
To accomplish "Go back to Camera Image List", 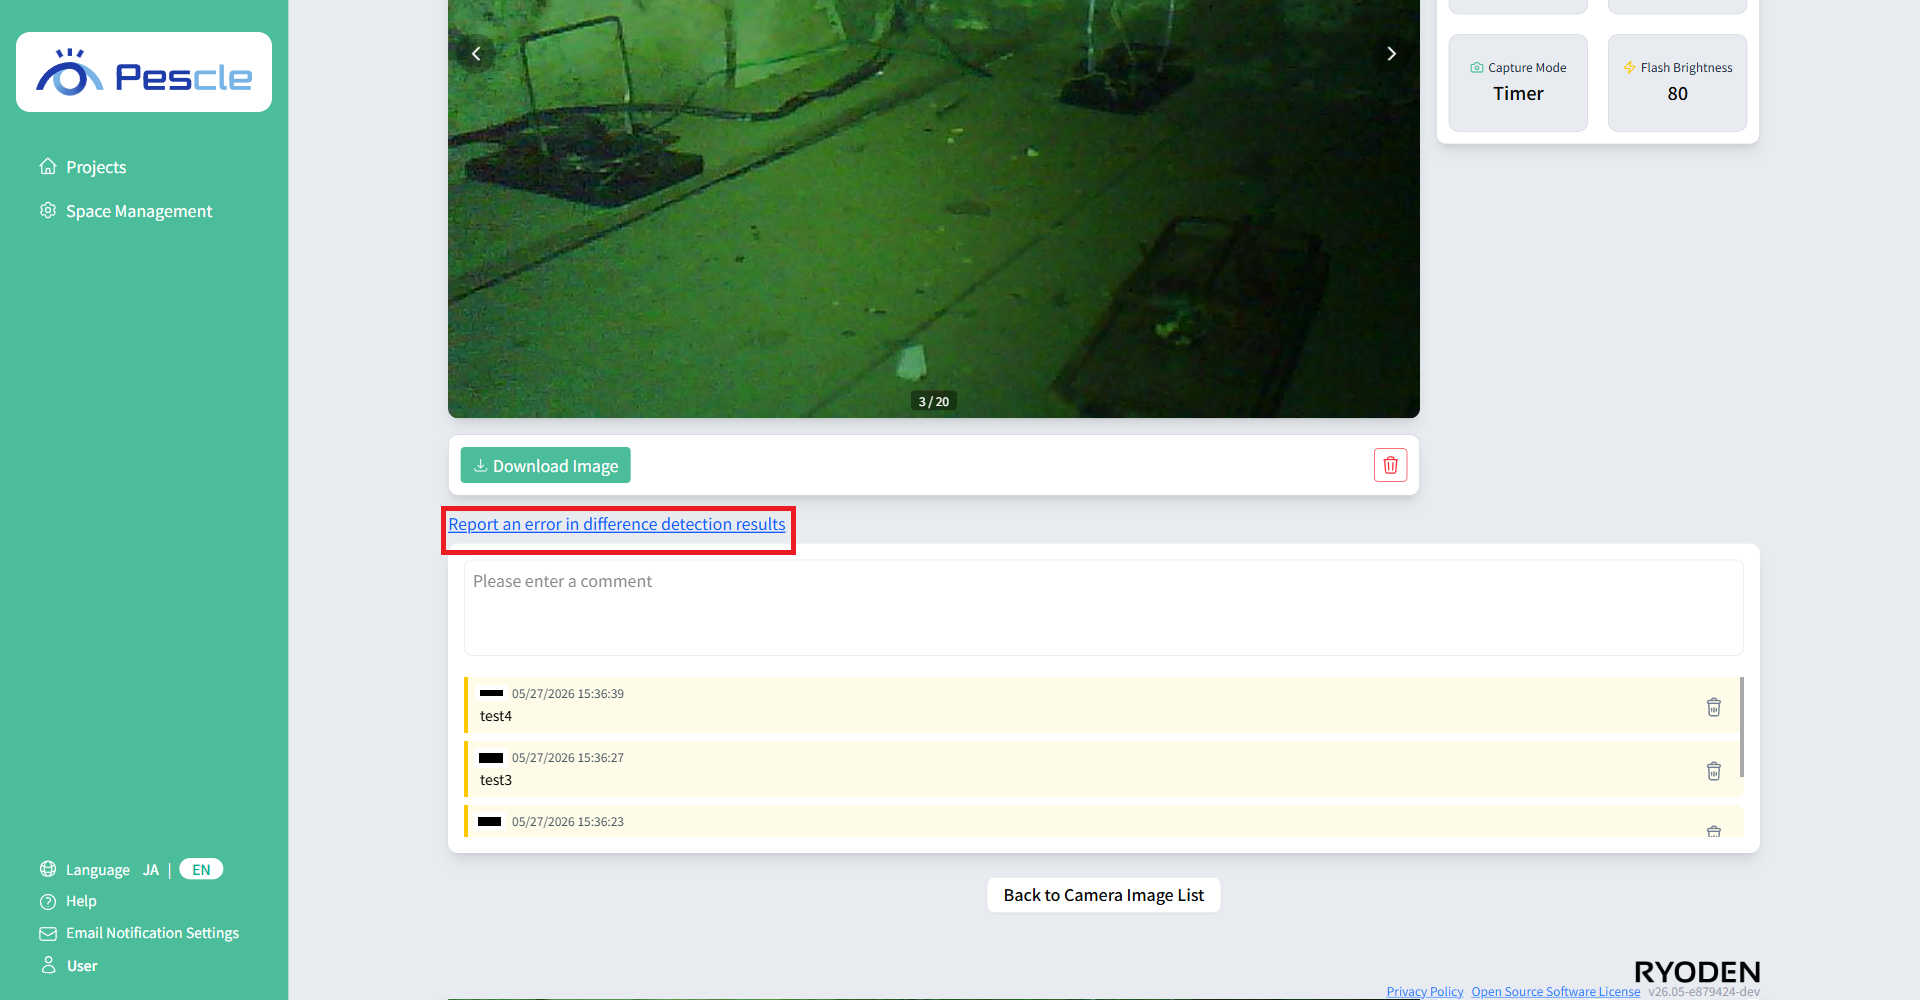I will click(1104, 895).
